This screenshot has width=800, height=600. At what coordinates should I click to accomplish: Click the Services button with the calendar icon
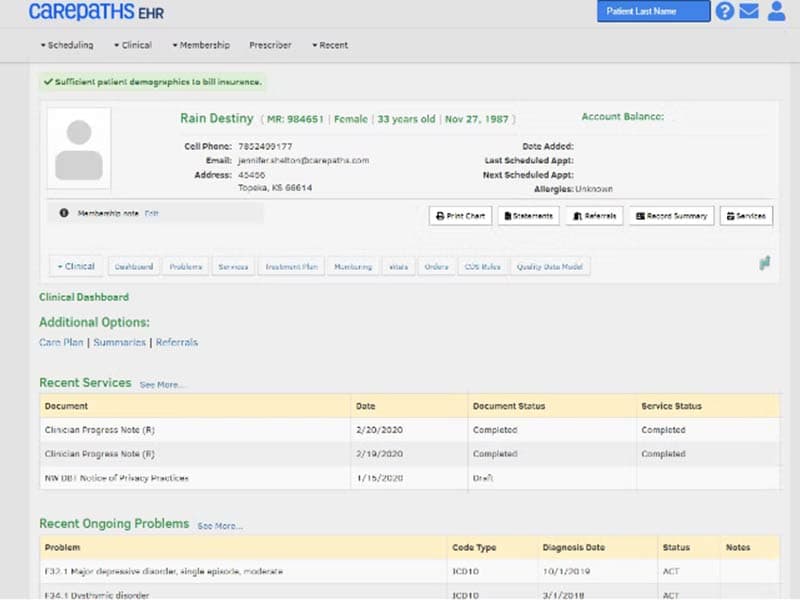click(x=746, y=216)
